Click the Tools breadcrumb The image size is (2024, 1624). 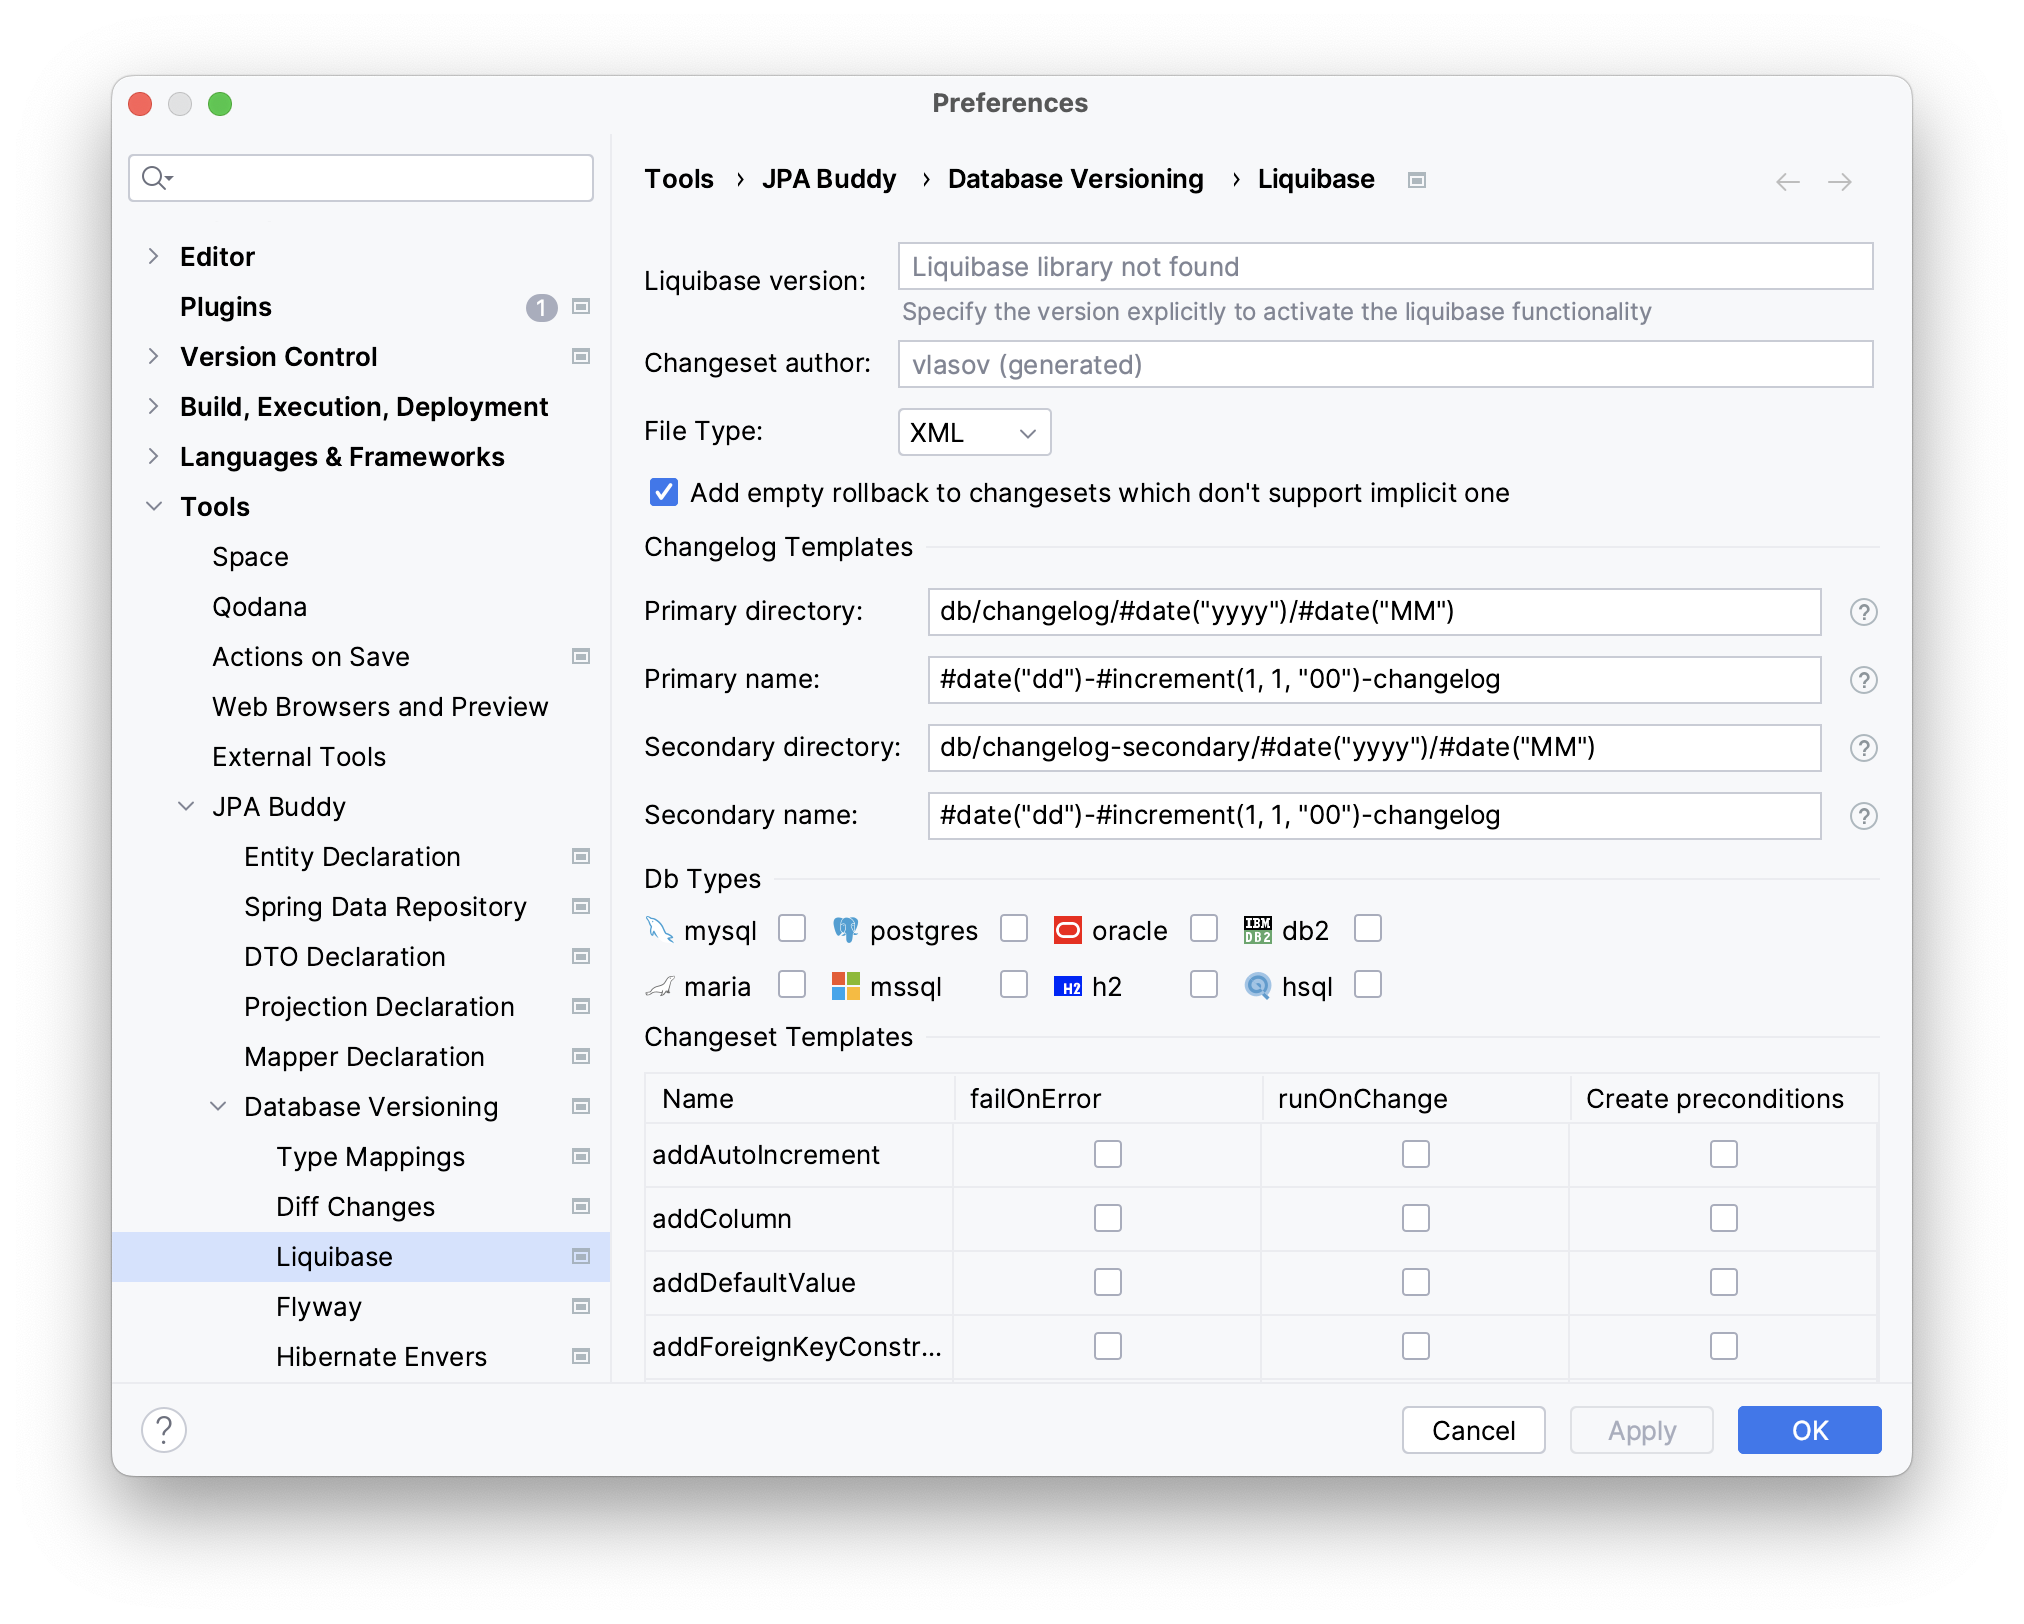(679, 179)
